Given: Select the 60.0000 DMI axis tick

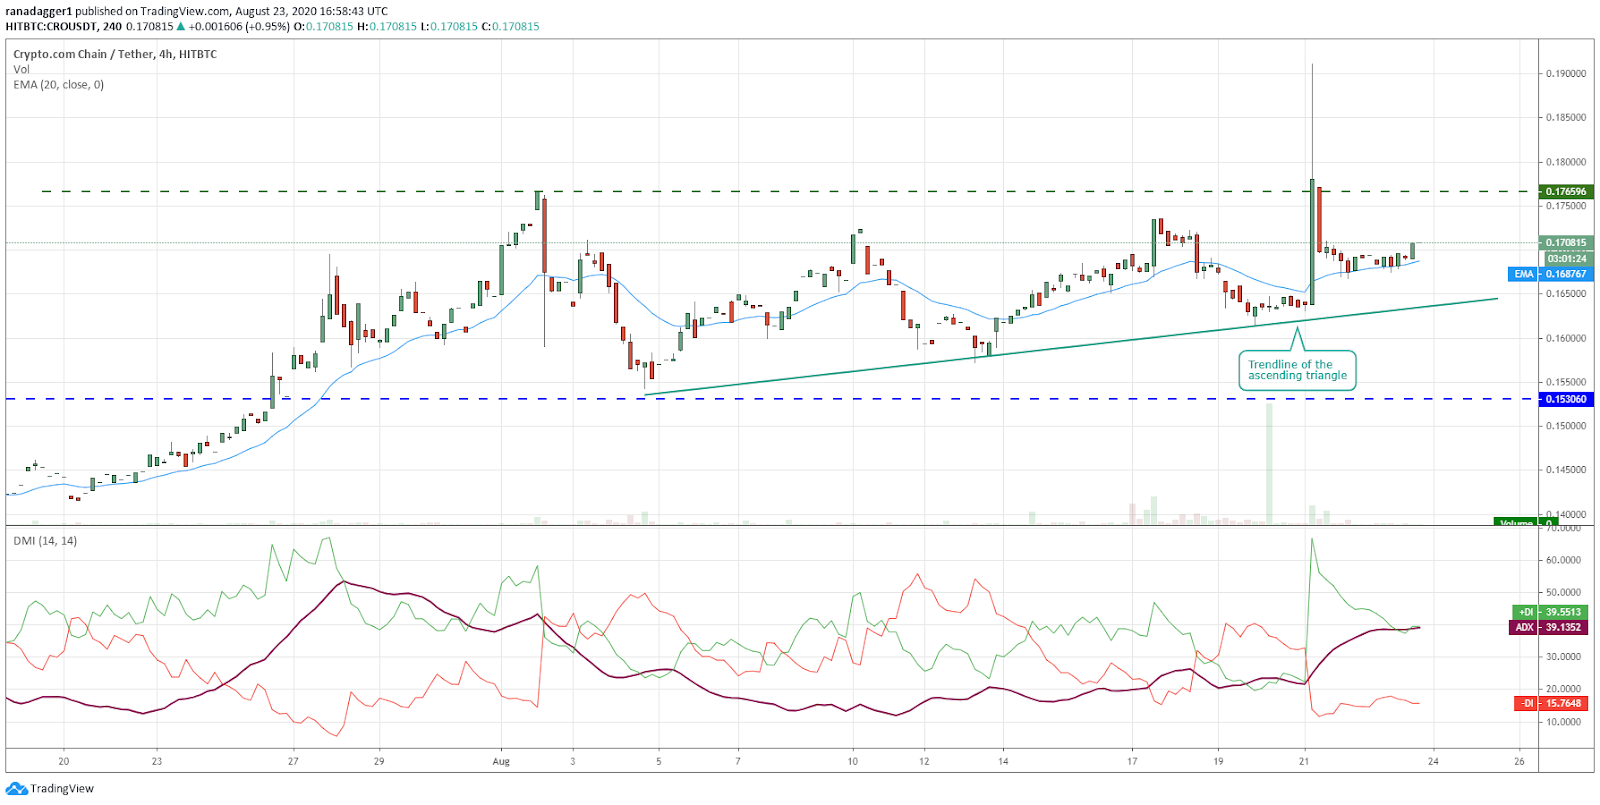Looking at the screenshot, I should coord(1564,560).
